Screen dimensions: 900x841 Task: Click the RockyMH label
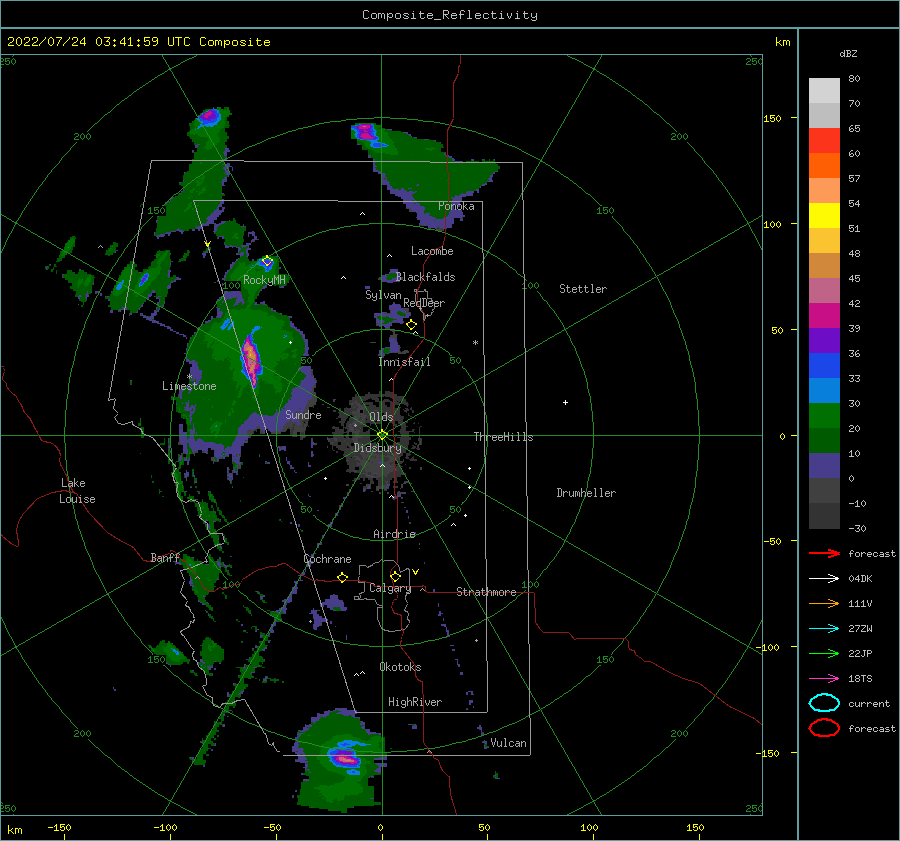[264, 280]
